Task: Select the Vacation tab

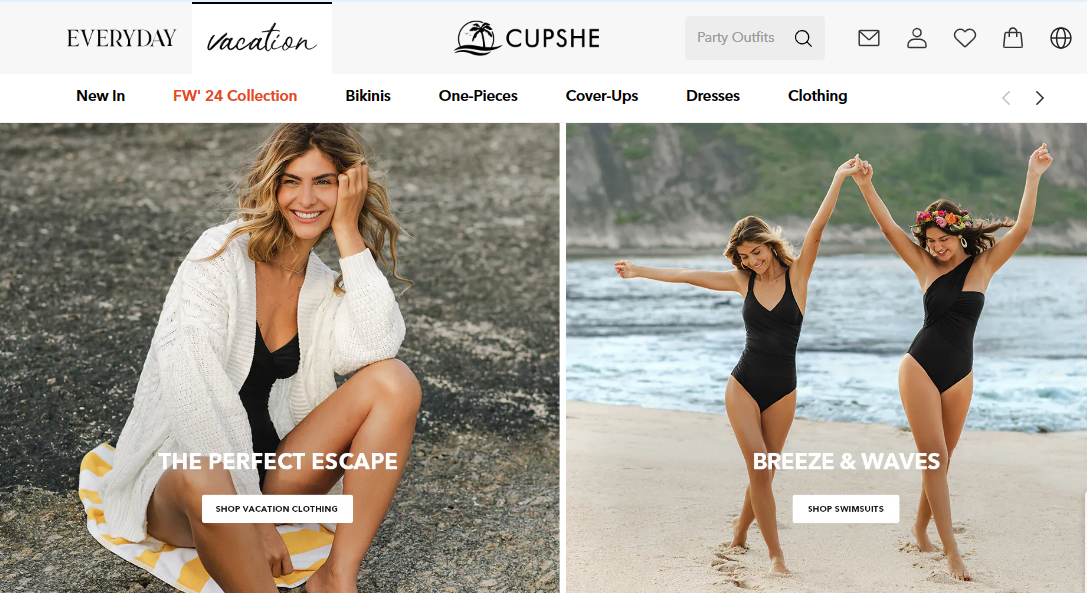Action: click(x=262, y=38)
